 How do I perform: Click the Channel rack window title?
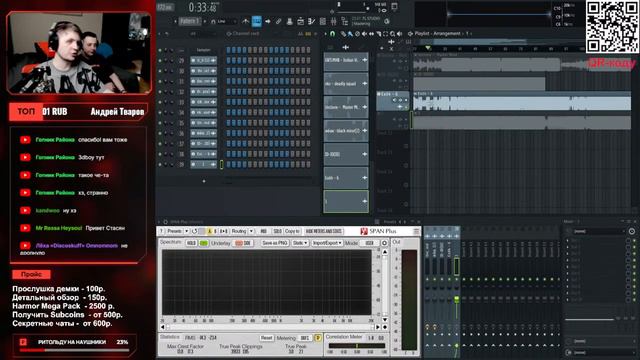pyautogui.click(x=246, y=33)
